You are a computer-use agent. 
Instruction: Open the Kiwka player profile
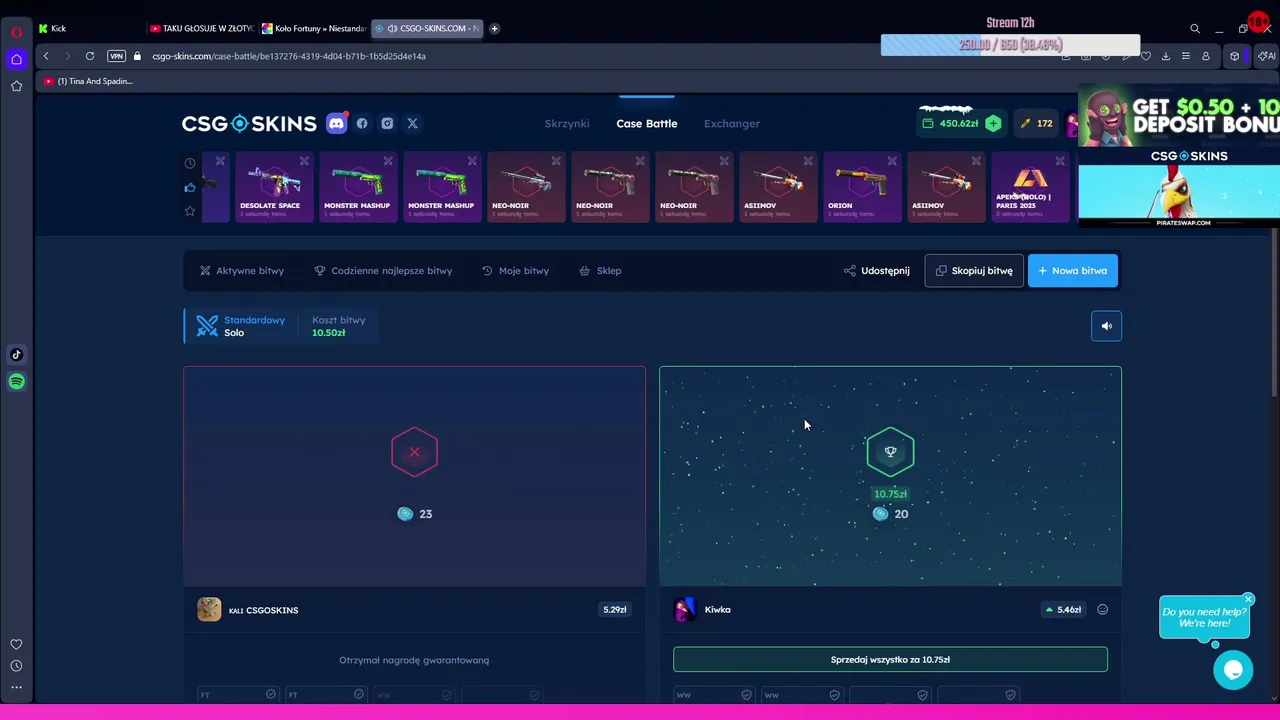click(703, 609)
